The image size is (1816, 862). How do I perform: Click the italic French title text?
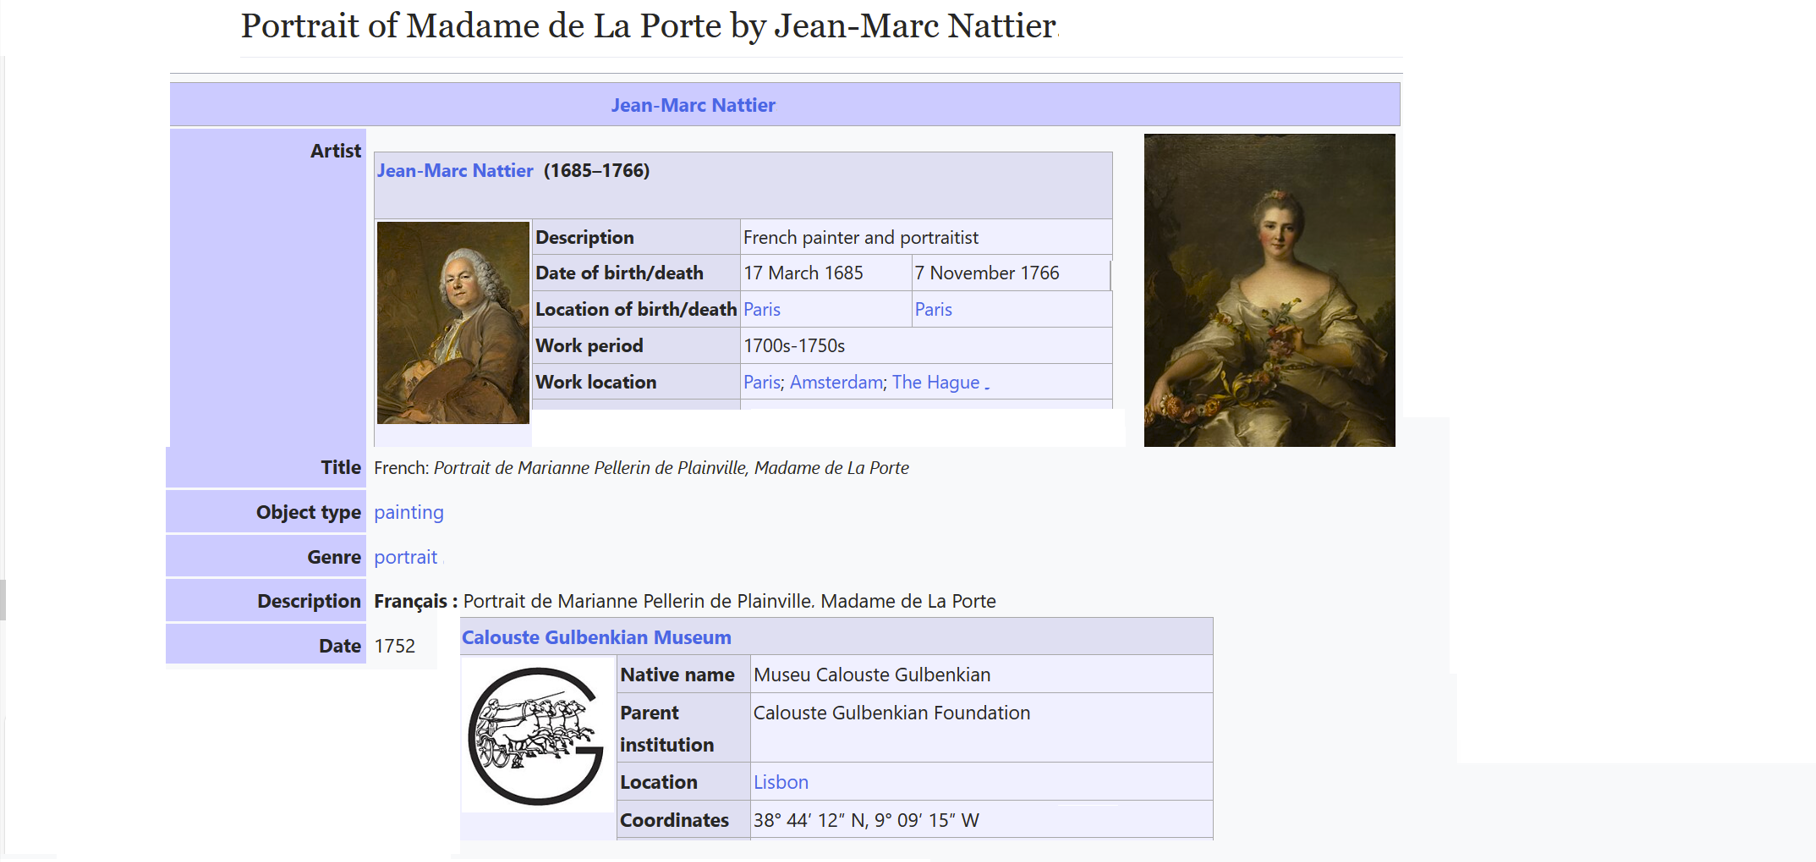671,468
